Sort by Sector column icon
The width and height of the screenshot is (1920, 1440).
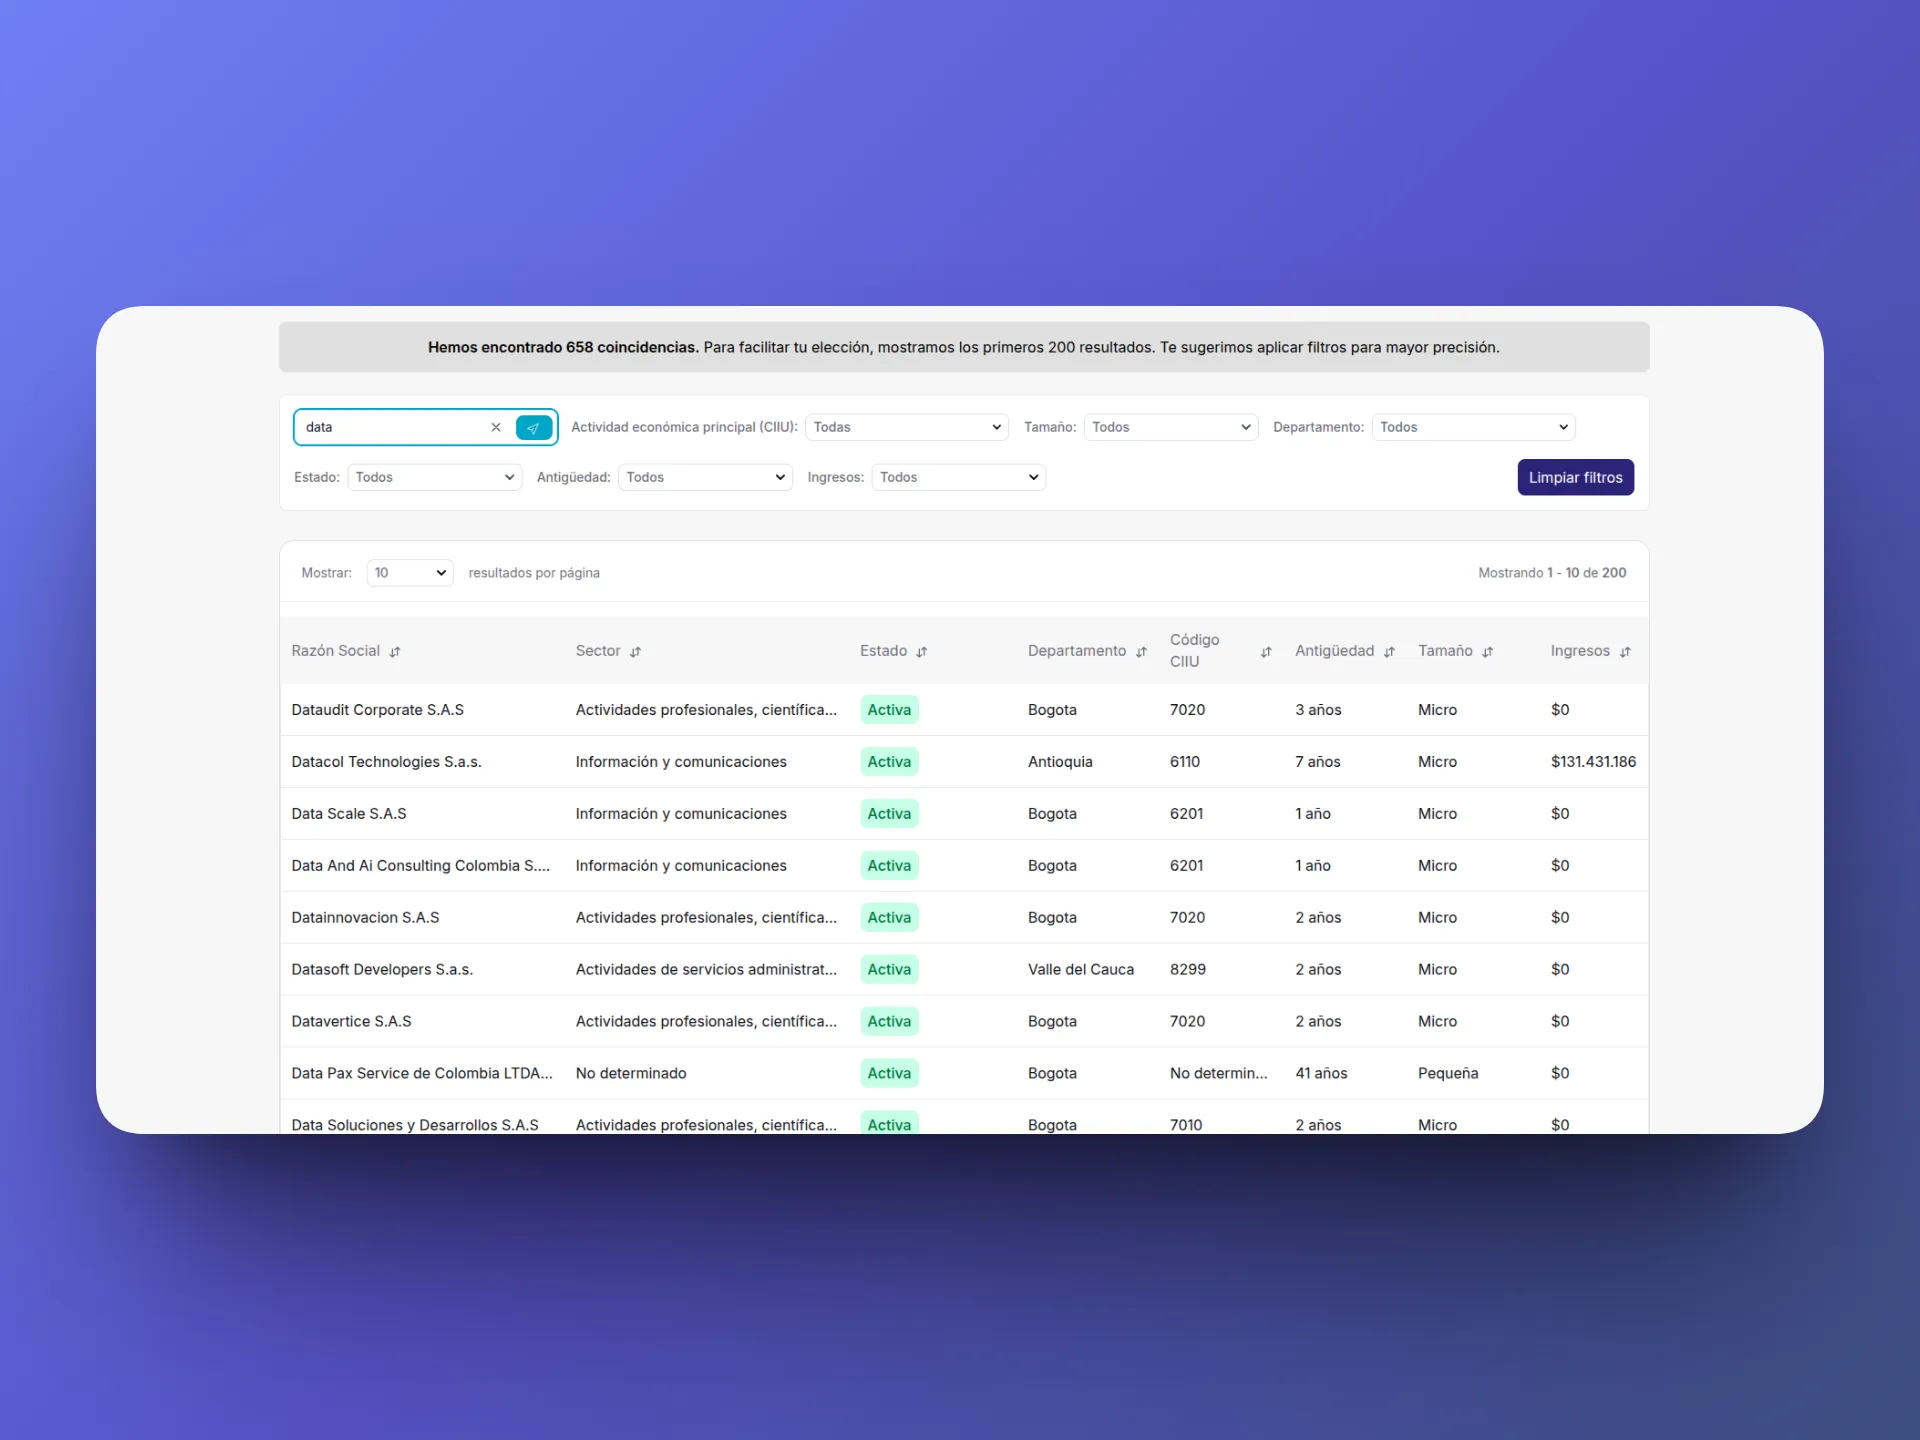(x=635, y=652)
